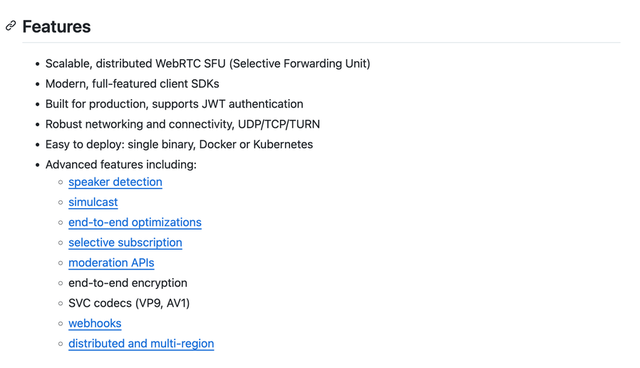640x368 pixels.
Task: Click the SVC codecs (VP9, AV1) text
Action: (x=129, y=303)
